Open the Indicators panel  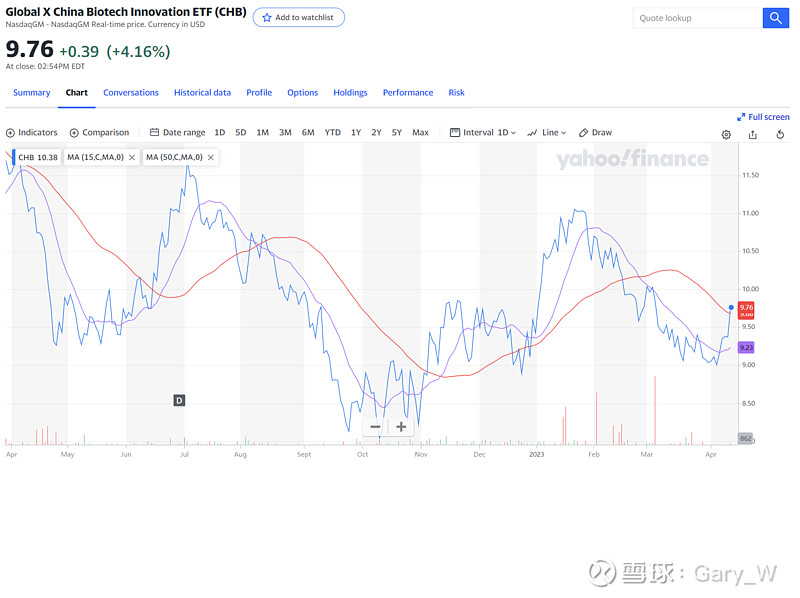click(32, 132)
